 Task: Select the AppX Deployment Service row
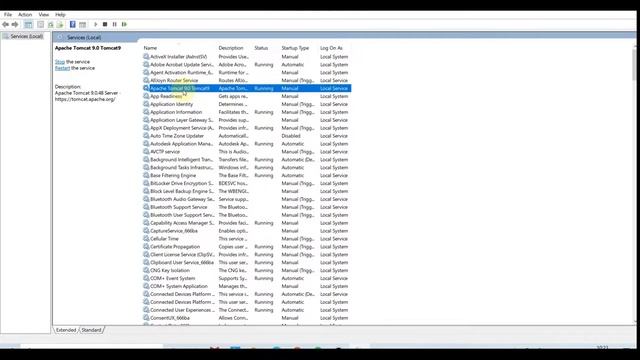(x=247, y=128)
